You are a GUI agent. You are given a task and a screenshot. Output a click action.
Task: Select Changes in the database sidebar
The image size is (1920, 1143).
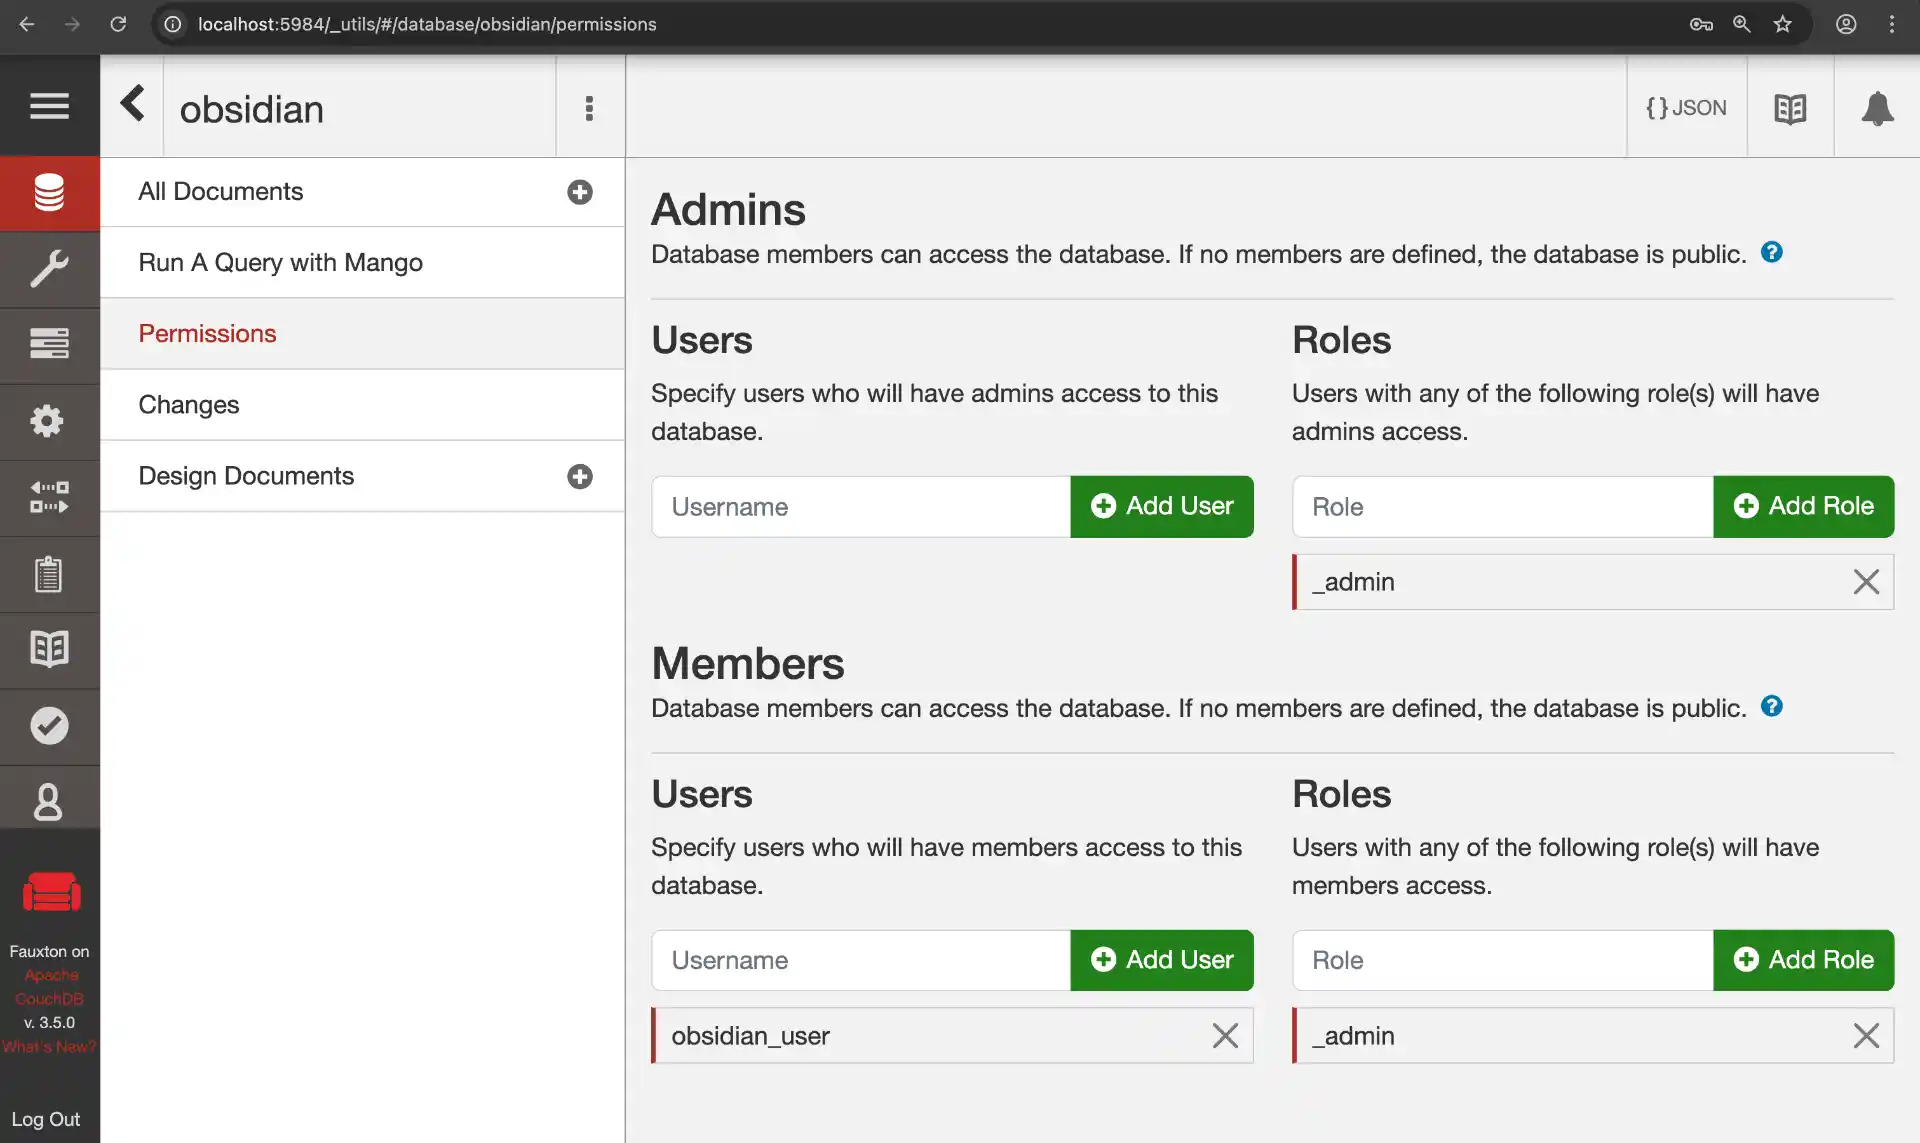coord(189,405)
